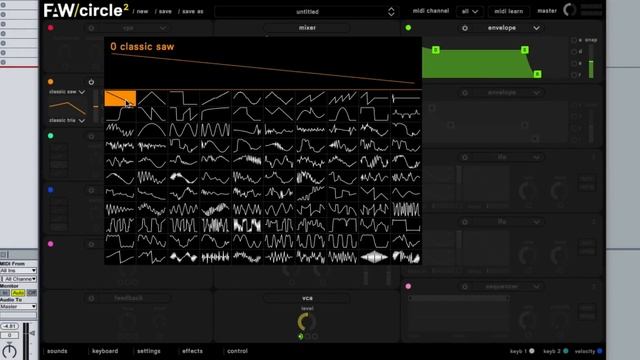Switch to the effects tab
Viewport: 640px width, 360px height.
192,351
